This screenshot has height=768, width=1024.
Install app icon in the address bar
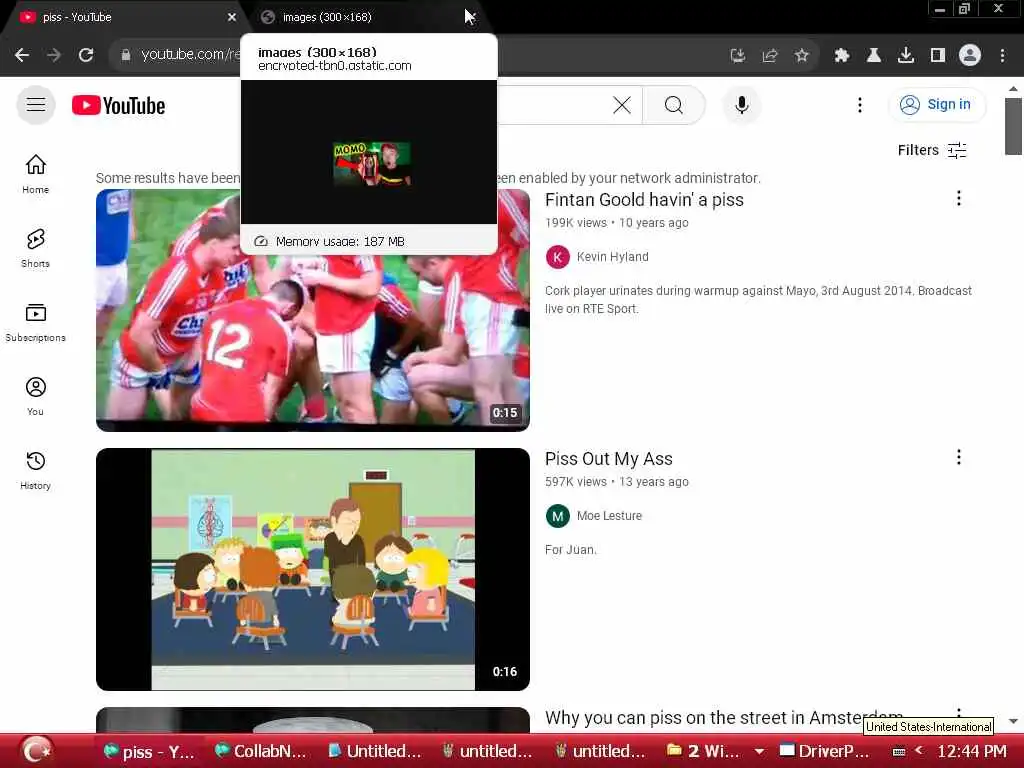click(737, 56)
